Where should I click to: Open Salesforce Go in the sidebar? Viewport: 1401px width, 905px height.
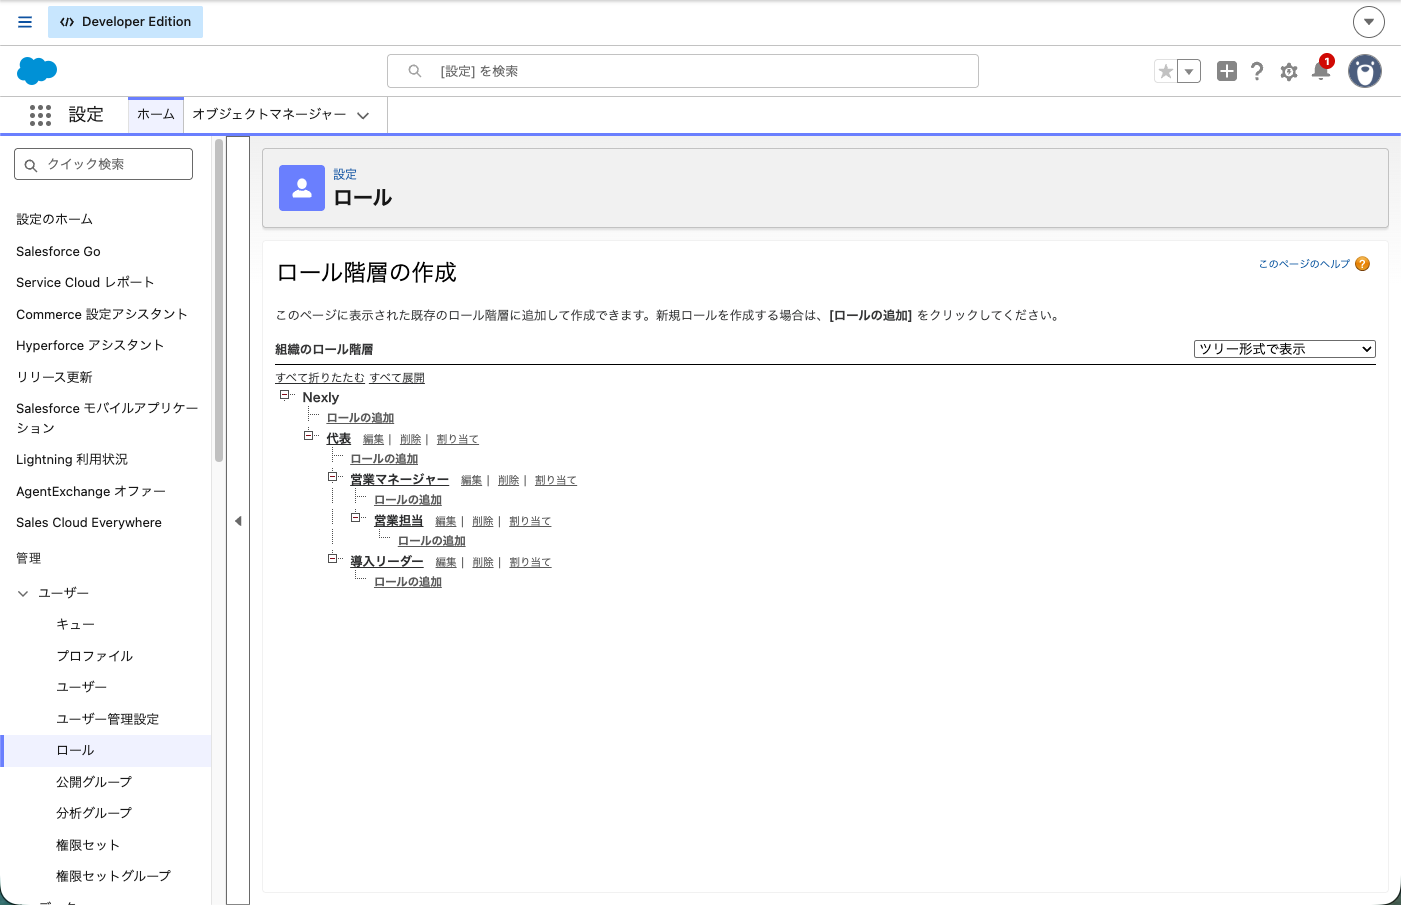click(x=58, y=251)
